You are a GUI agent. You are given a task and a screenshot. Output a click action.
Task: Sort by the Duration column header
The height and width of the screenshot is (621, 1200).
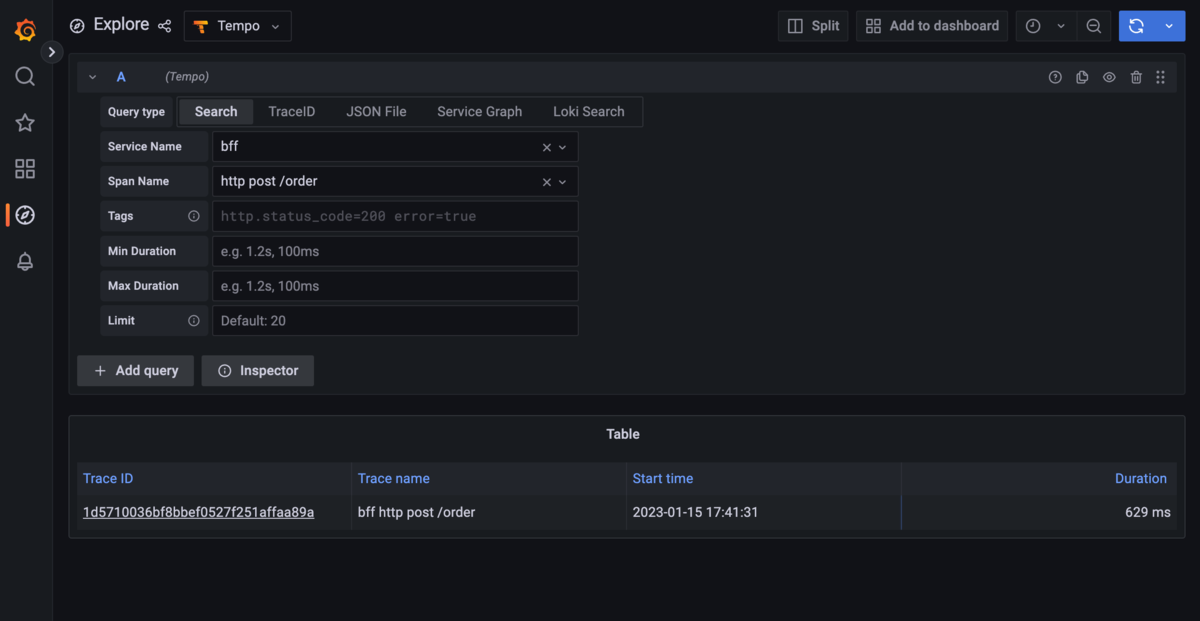1141,478
